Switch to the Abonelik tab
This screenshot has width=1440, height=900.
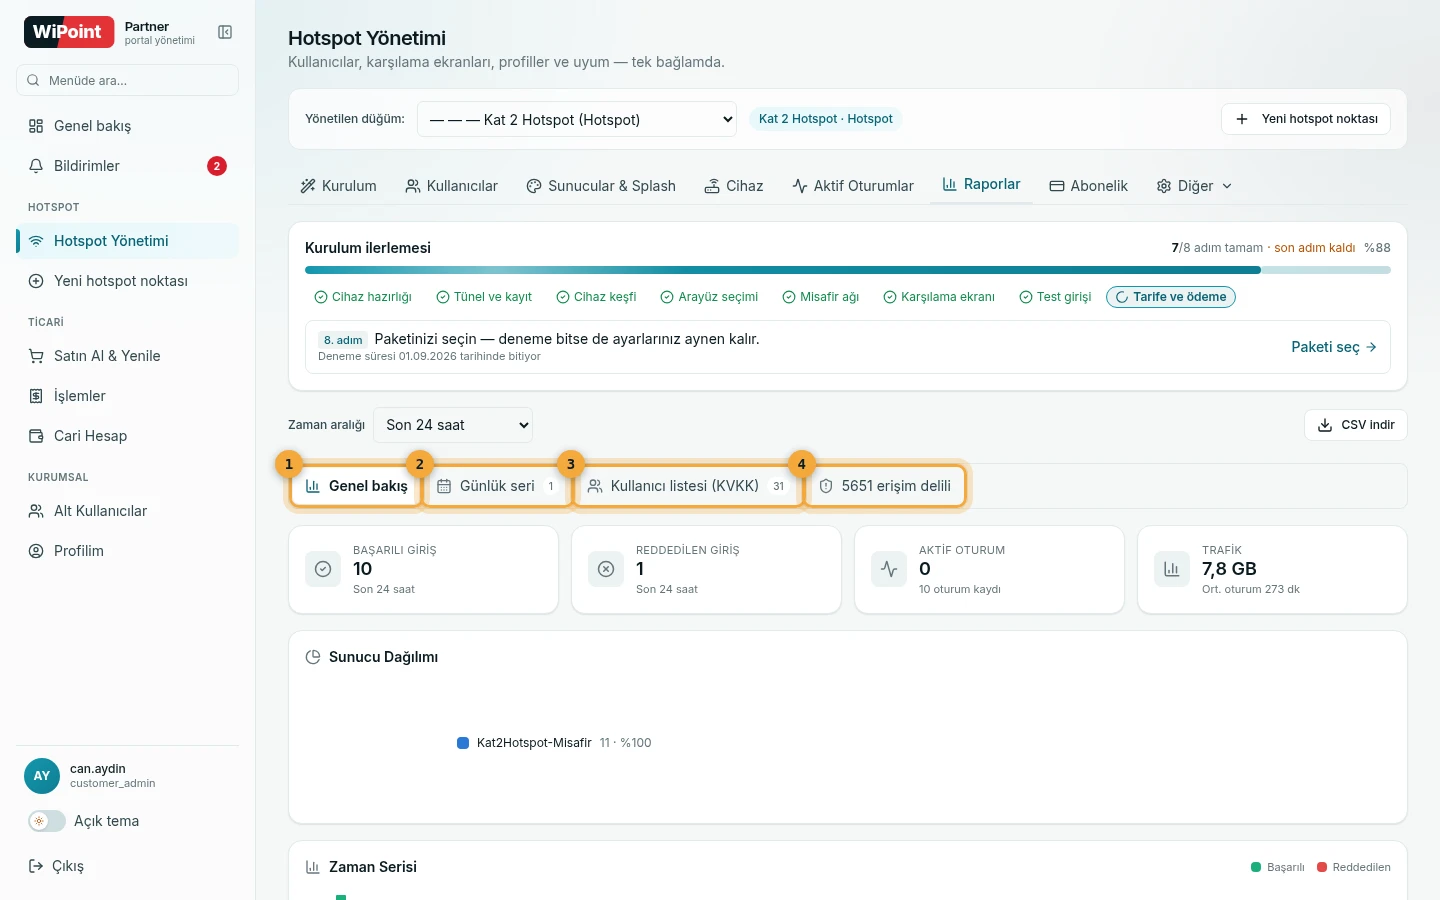click(x=1088, y=186)
